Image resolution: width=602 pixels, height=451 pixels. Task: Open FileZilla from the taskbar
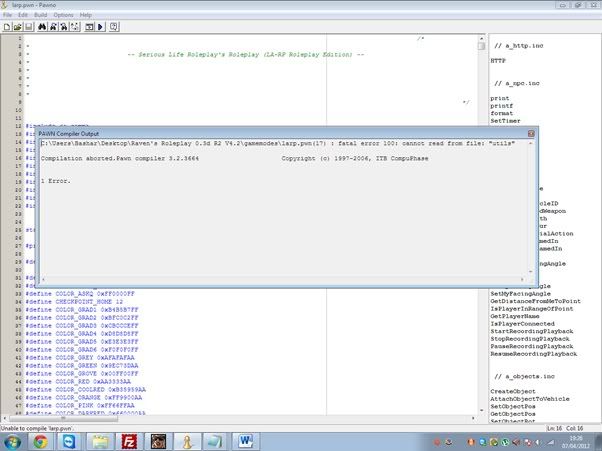pos(129,442)
